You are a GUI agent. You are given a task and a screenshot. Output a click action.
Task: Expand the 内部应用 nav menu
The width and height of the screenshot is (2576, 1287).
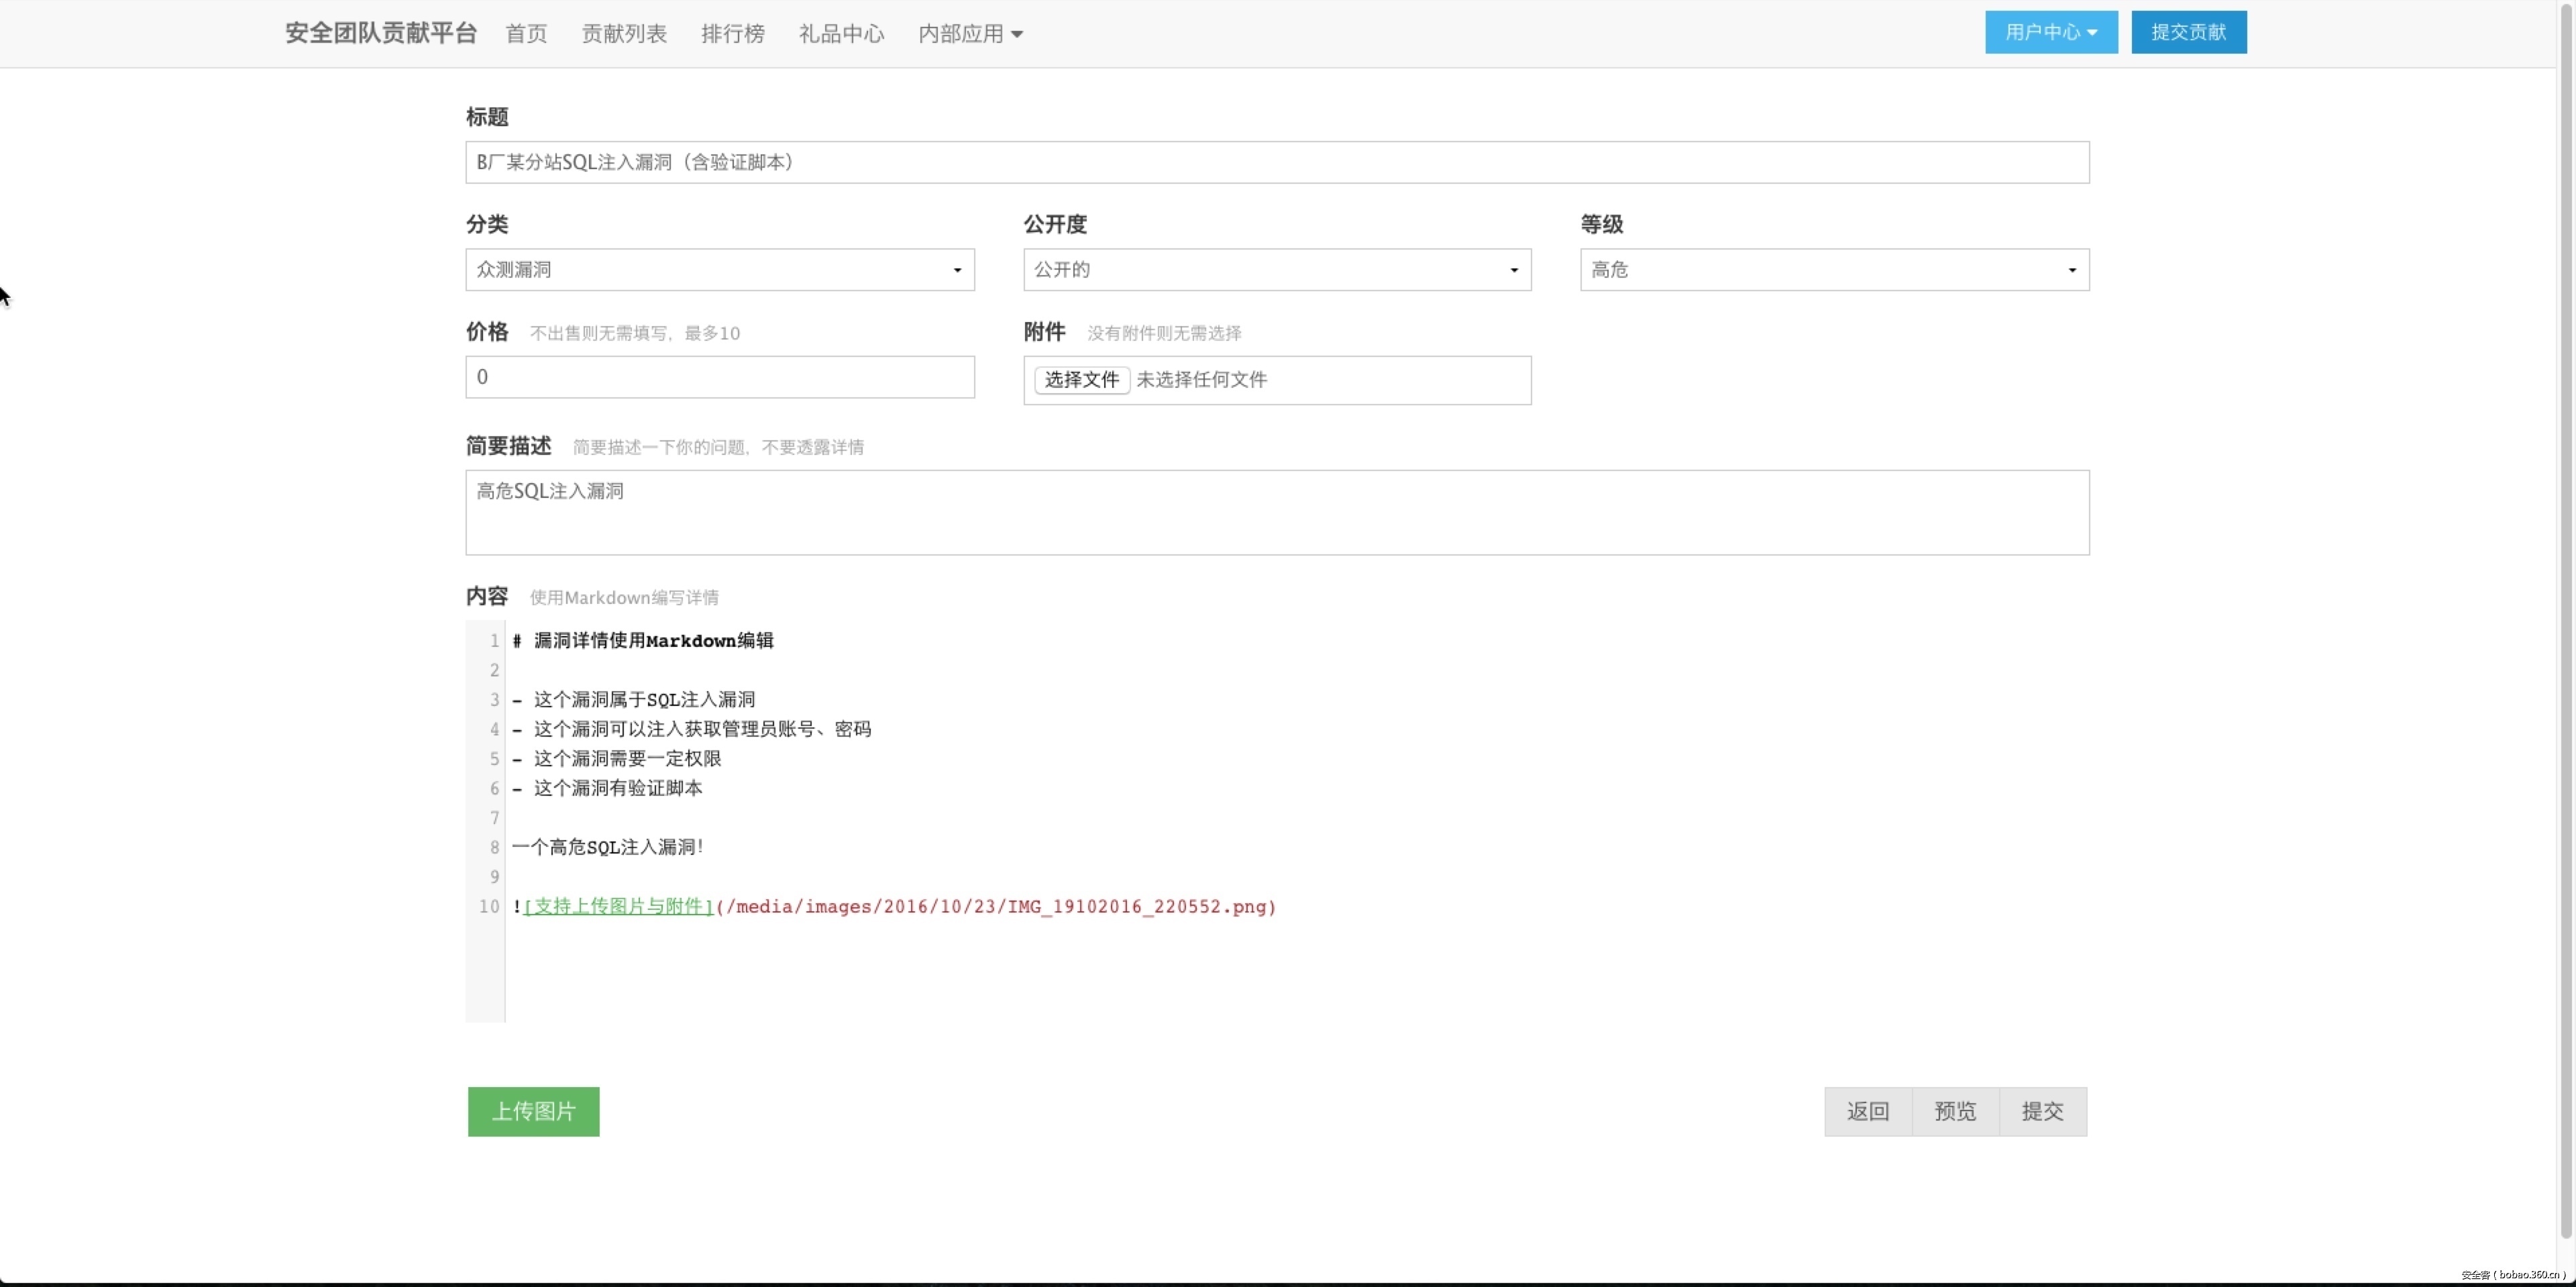tap(969, 34)
